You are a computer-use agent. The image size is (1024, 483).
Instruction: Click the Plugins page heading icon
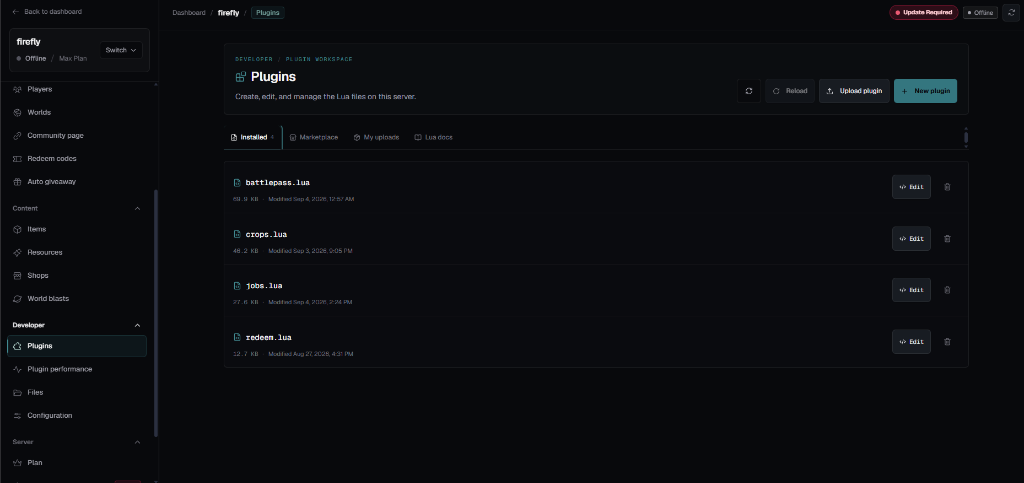point(240,77)
